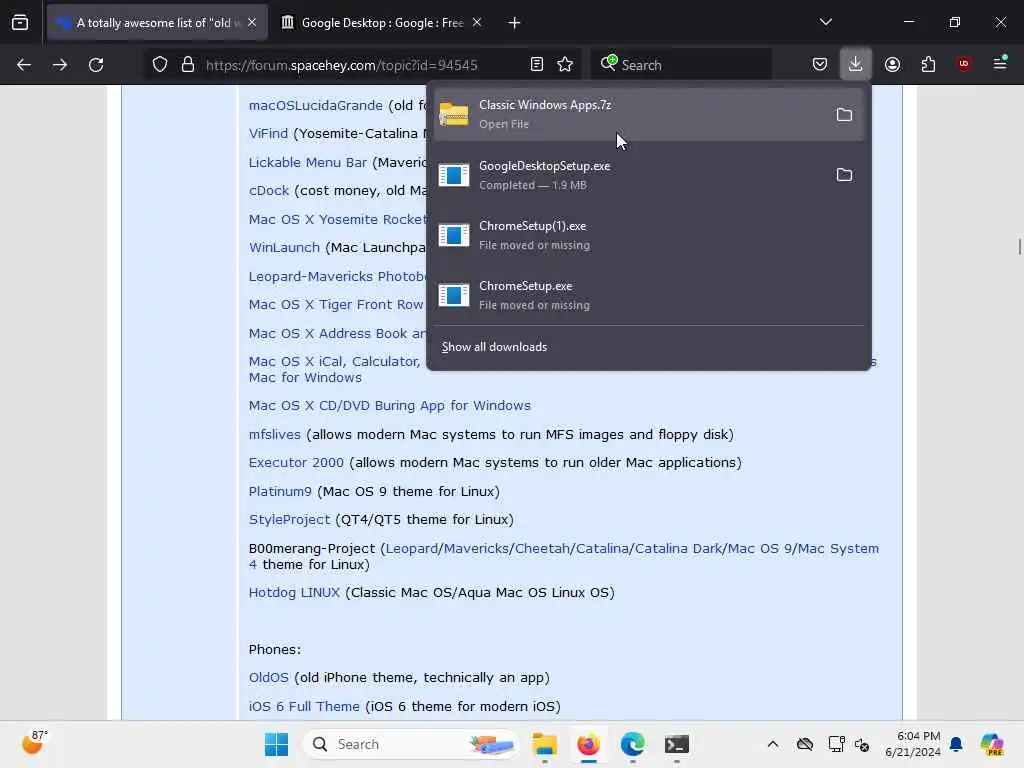Open the Lickable Menu Bar link
Viewport: 1024px width, 768px height.
coord(308,163)
